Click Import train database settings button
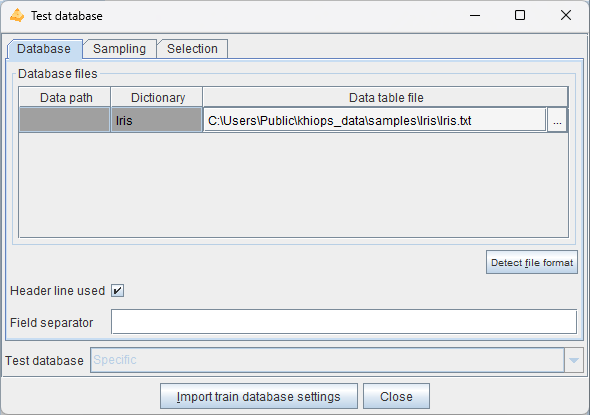Image resolution: width=590 pixels, height=415 pixels. click(x=259, y=396)
